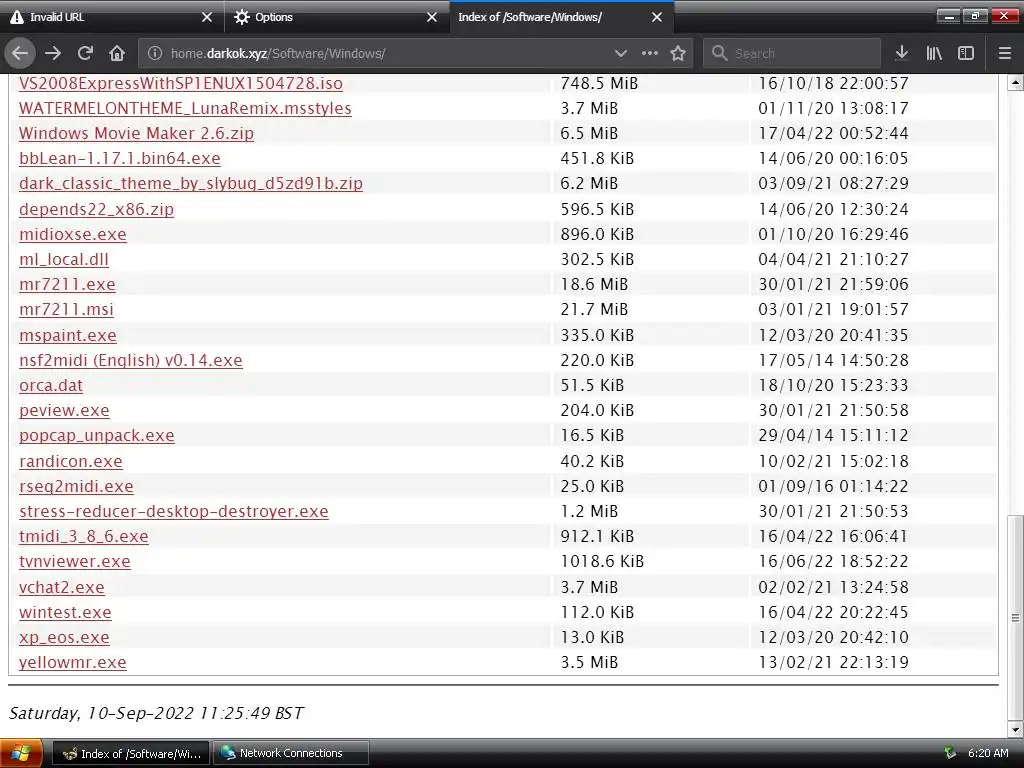Download rseq2midi.exe
This screenshot has height=768, width=1024.
click(76, 487)
